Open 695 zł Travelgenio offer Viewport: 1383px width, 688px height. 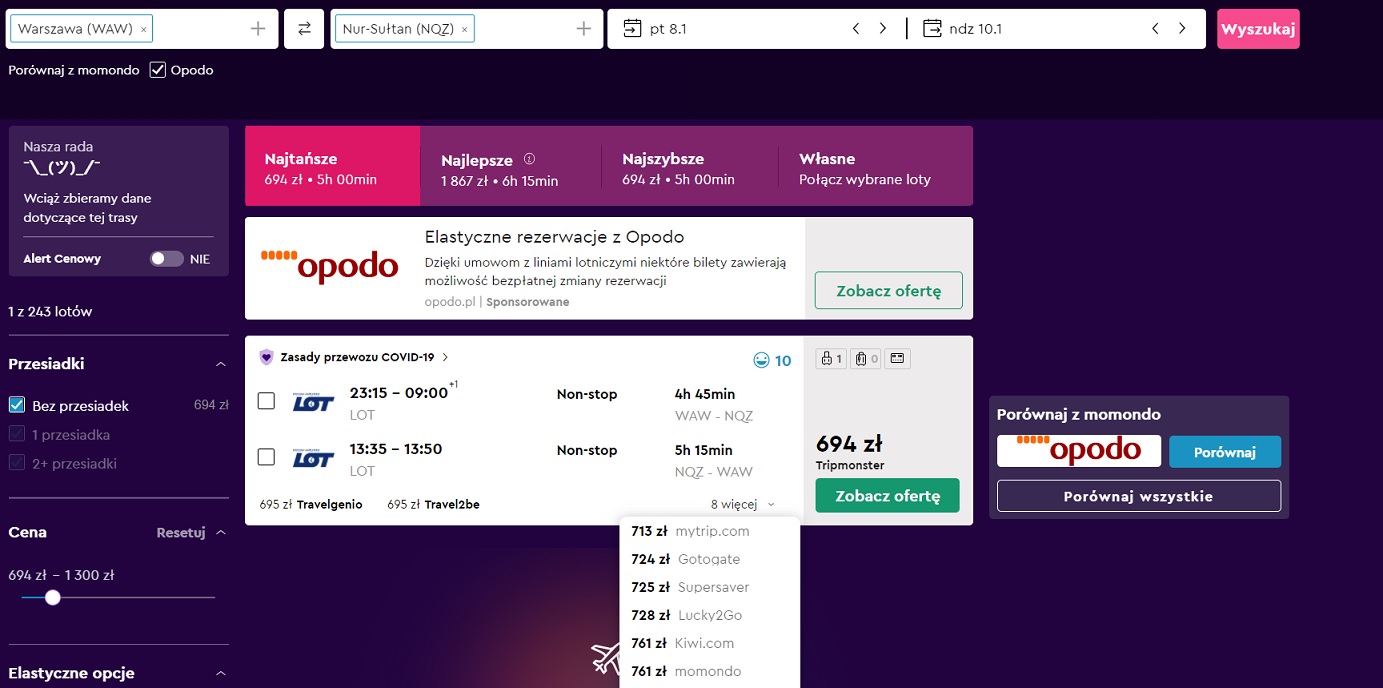[x=311, y=505]
